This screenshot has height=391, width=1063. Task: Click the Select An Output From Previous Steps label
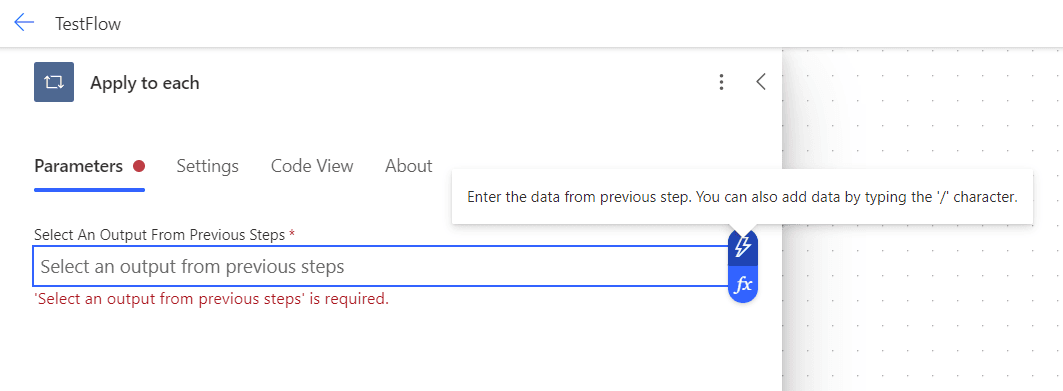click(159, 235)
